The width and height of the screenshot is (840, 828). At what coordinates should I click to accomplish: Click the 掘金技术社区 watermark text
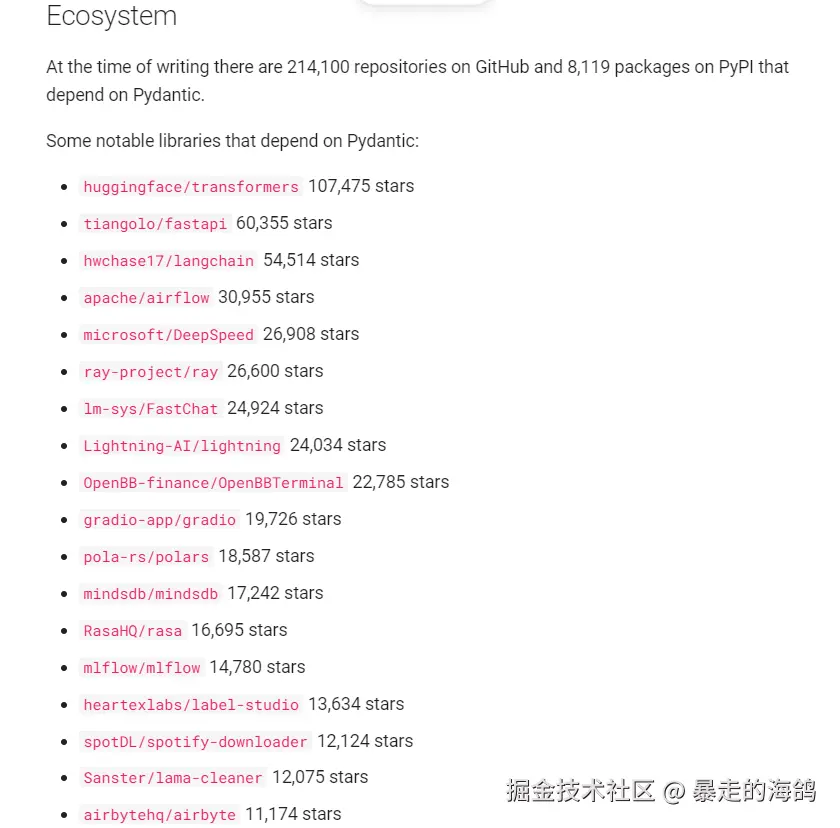[x=580, y=791]
